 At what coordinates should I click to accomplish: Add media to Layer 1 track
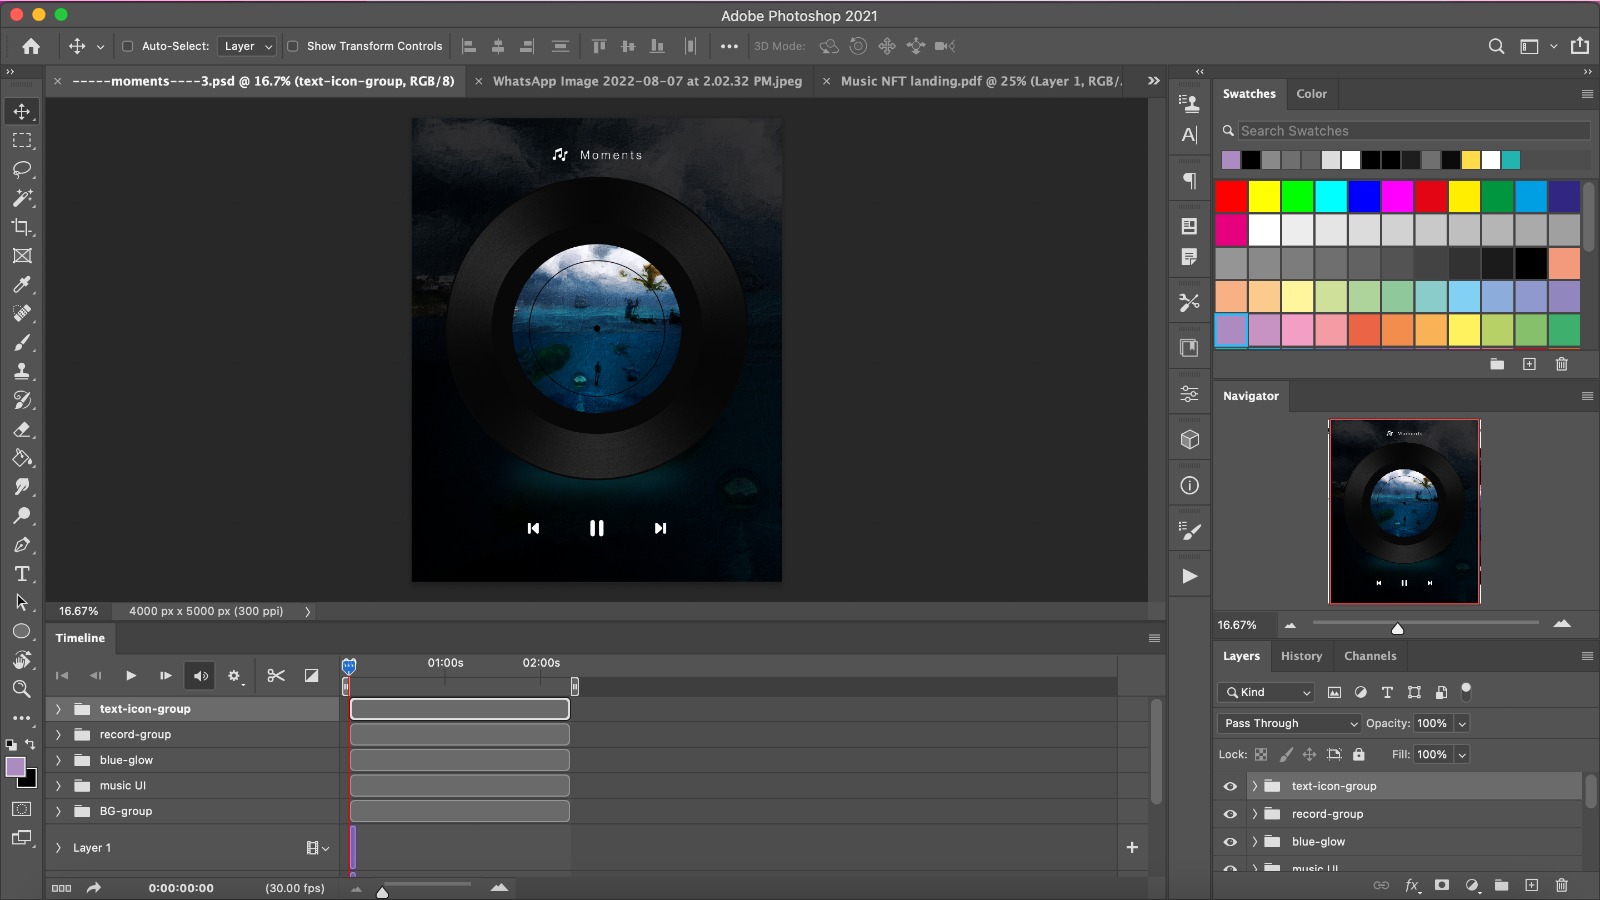point(1132,847)
